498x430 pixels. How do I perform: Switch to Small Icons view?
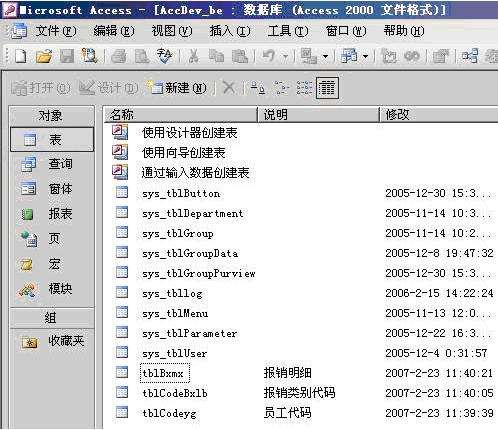point(281,88)
